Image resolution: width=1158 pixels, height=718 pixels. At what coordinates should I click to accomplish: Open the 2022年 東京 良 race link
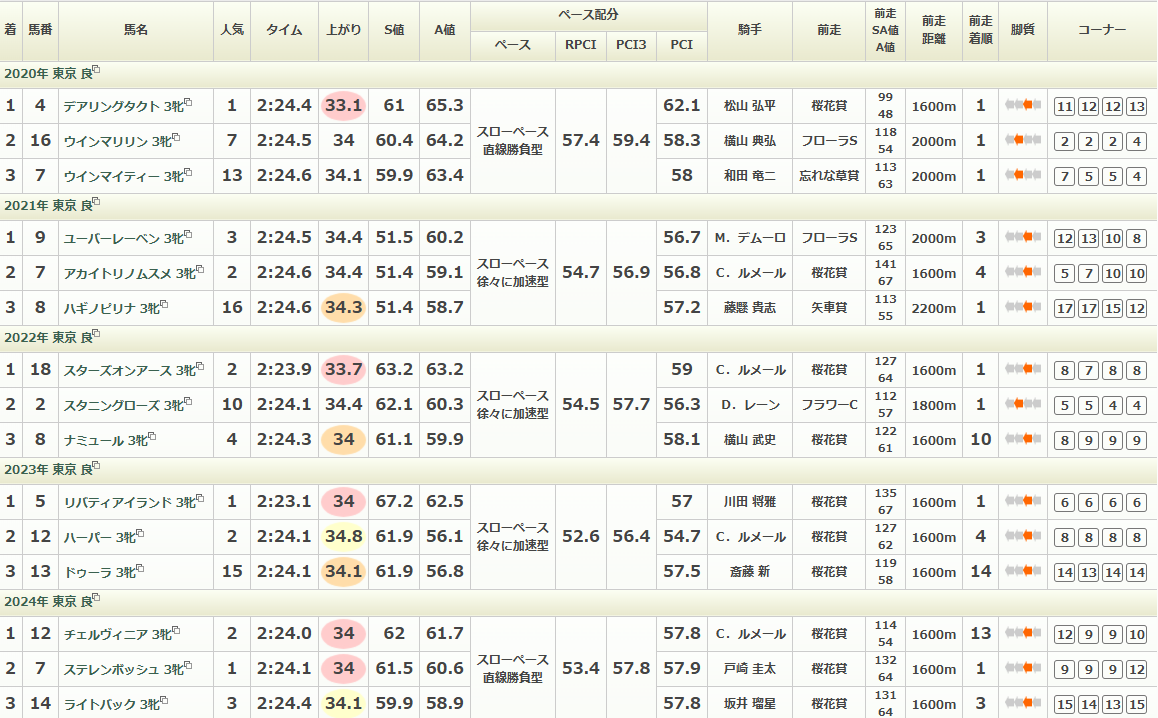pyautogui.click(x=47, y=337)
